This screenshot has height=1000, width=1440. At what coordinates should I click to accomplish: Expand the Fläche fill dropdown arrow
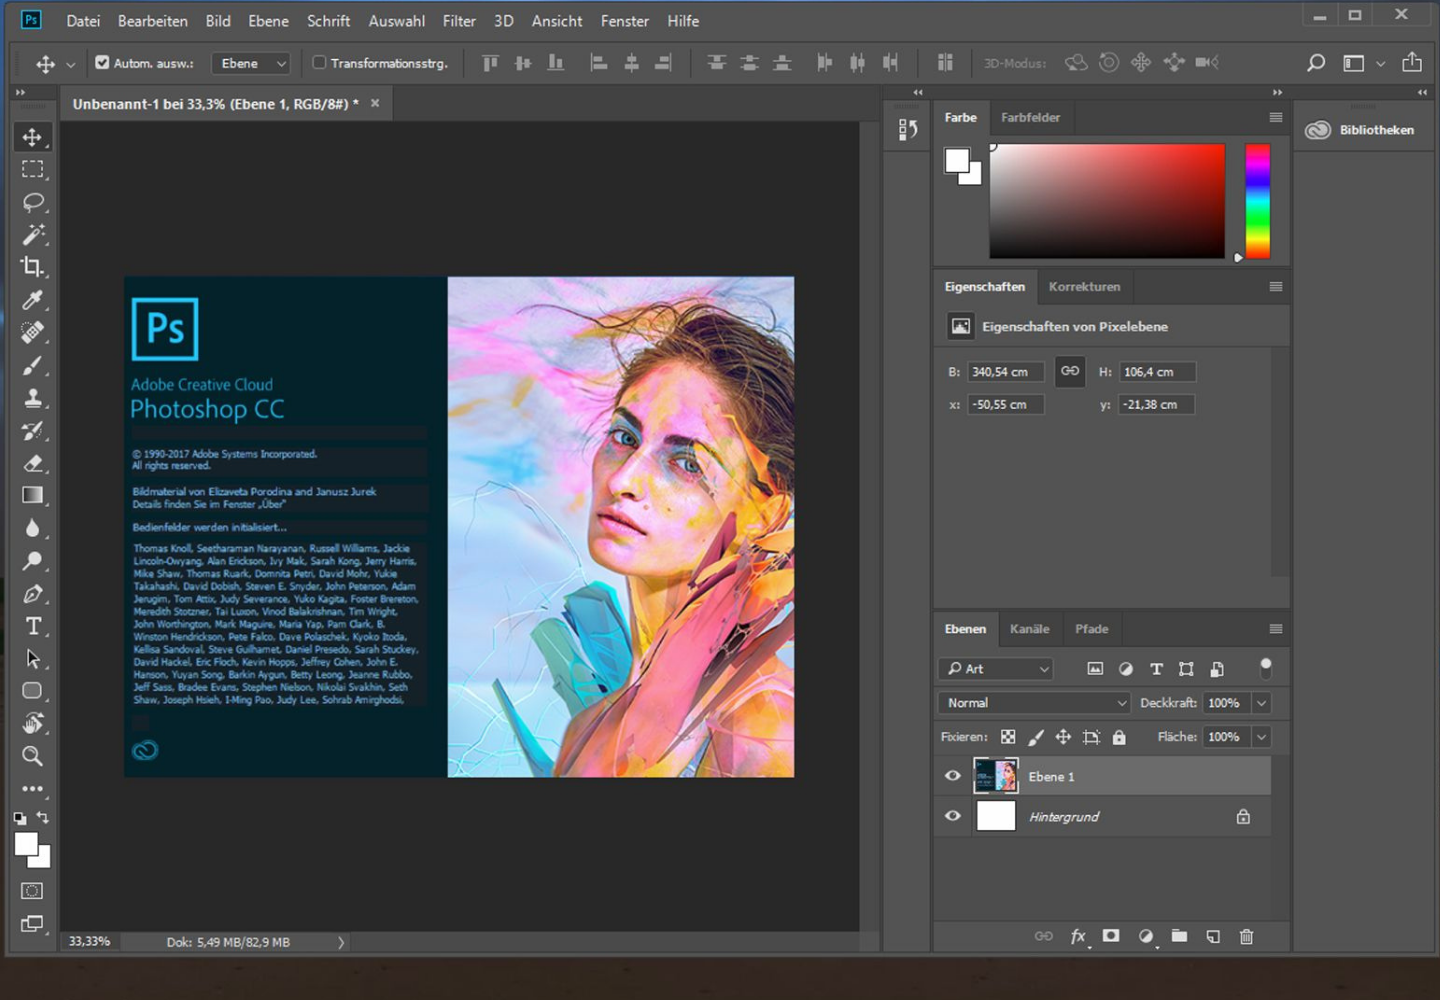click(x=1261, y=737)
